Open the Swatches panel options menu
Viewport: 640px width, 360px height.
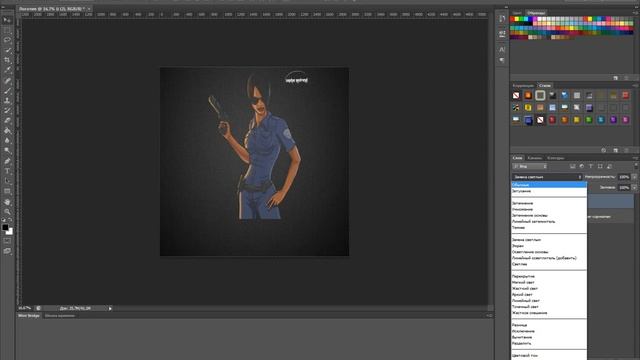635,13
